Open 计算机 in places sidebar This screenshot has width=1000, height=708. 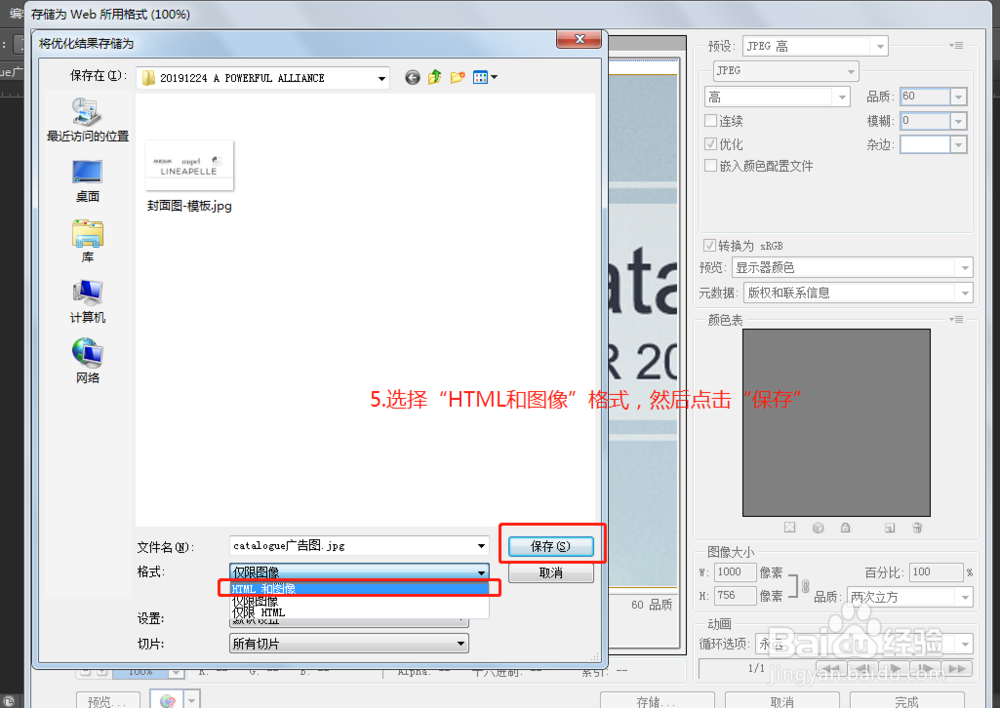coord(87,302)
